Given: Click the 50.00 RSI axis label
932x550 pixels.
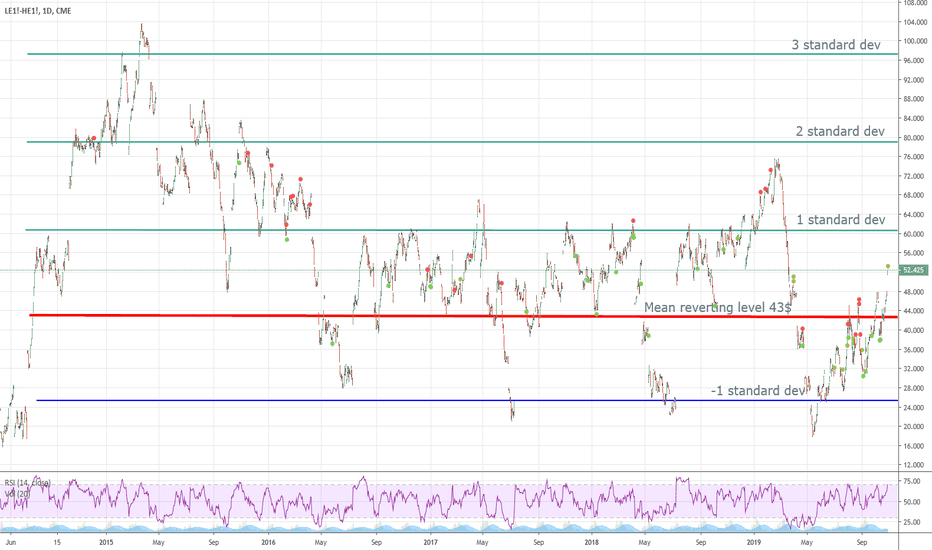Looking at the screenshot, I should 914,502.
